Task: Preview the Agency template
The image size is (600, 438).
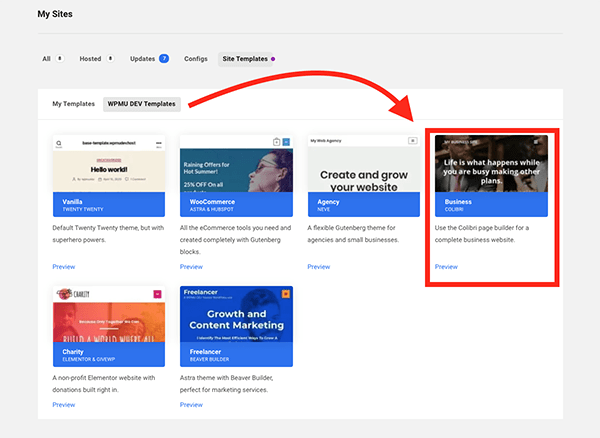Action: coord(319,267)
